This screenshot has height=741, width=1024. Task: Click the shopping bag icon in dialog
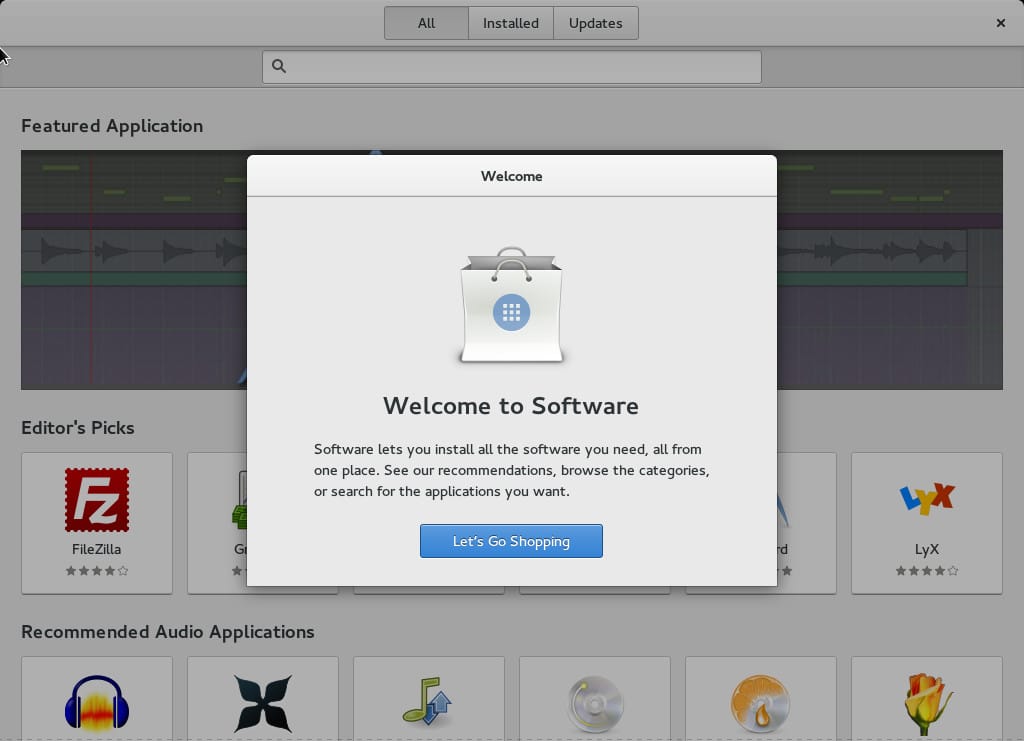[511, 304]
